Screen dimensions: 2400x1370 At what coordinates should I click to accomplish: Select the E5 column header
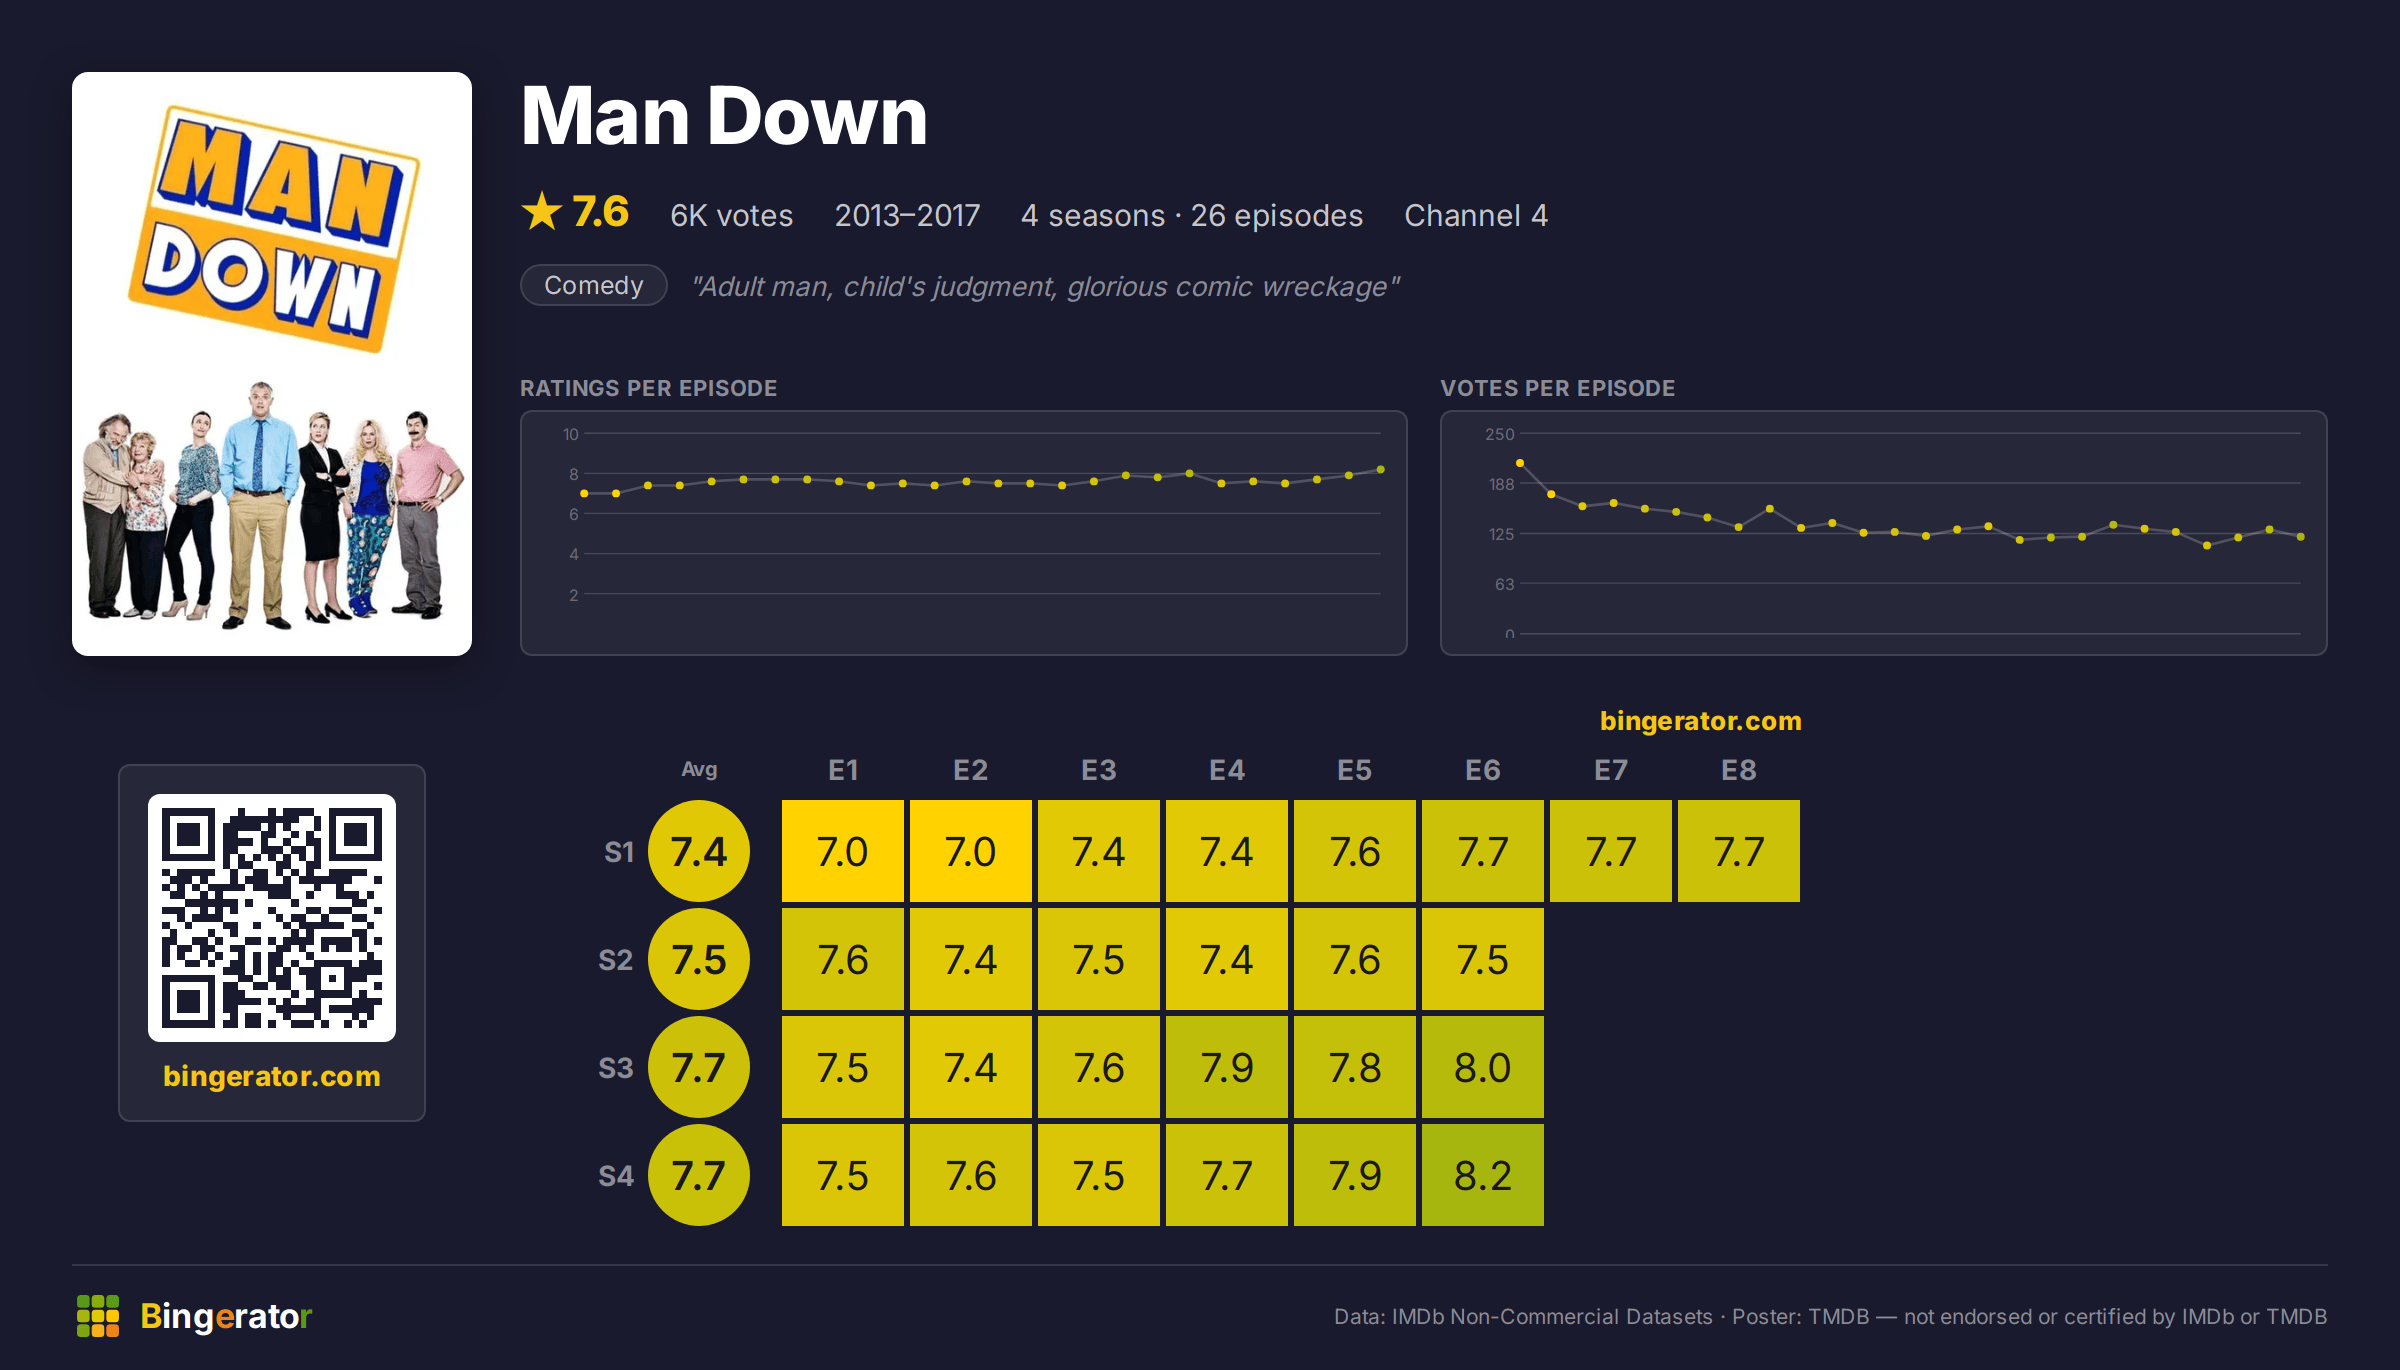pyautogui.click(x=1355, y=770)
